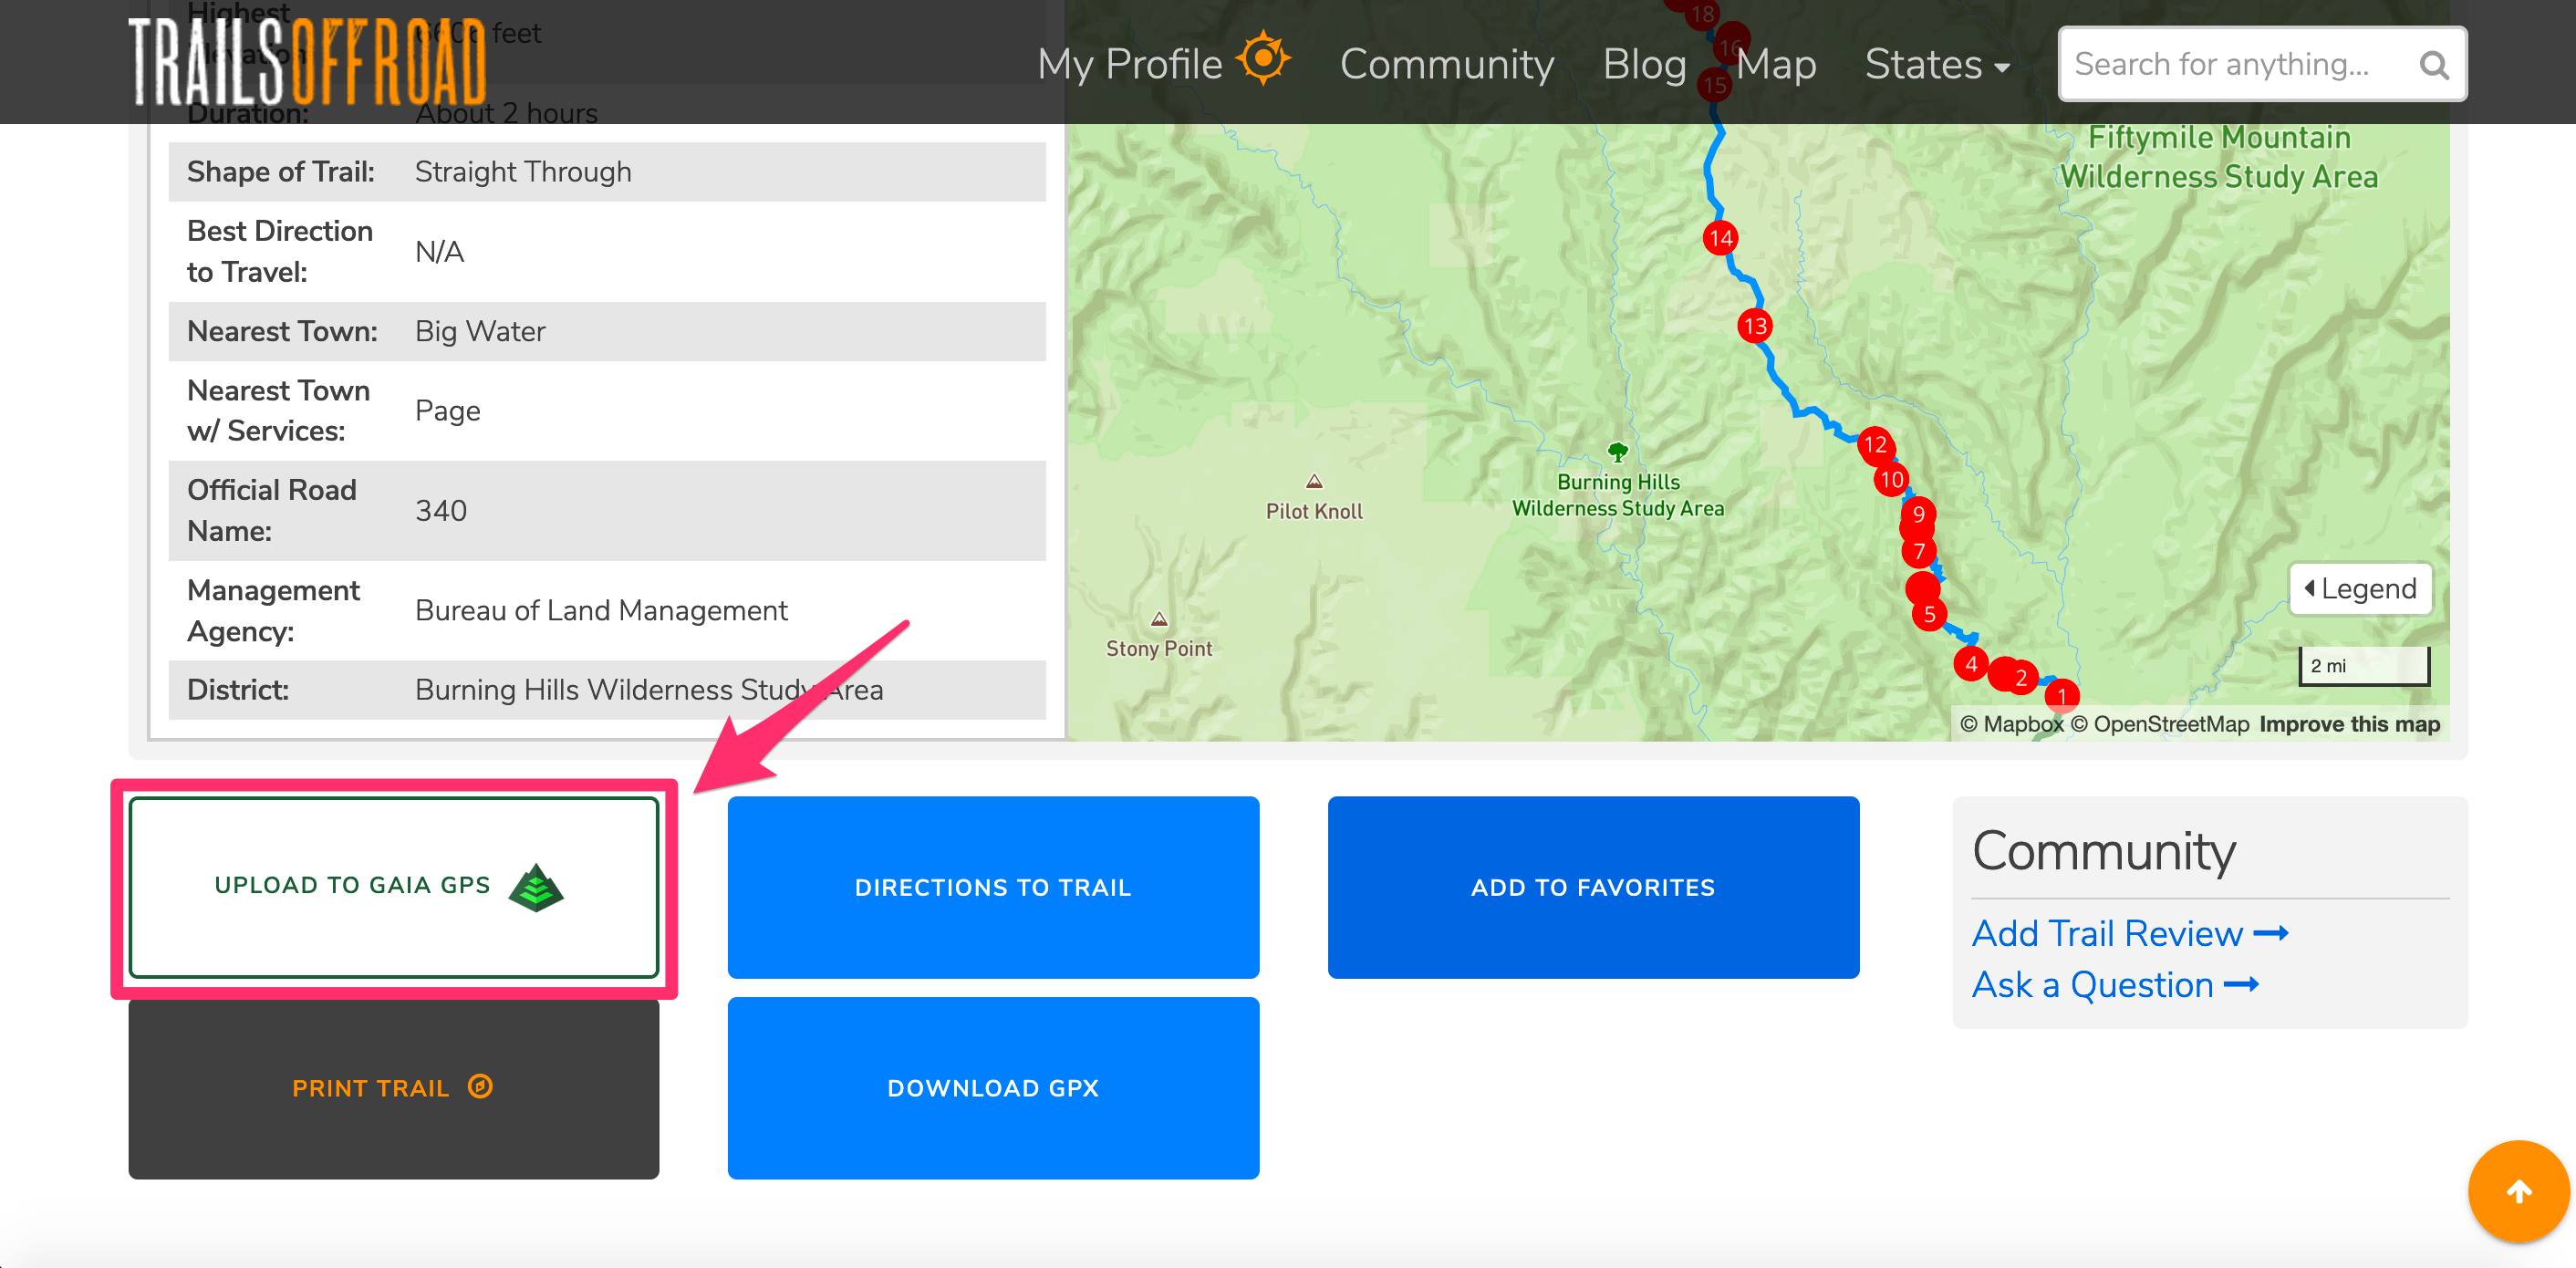Open the Improve this map link
The width and height of the screenshot is (2576, 1268).
pos(2349,724)
